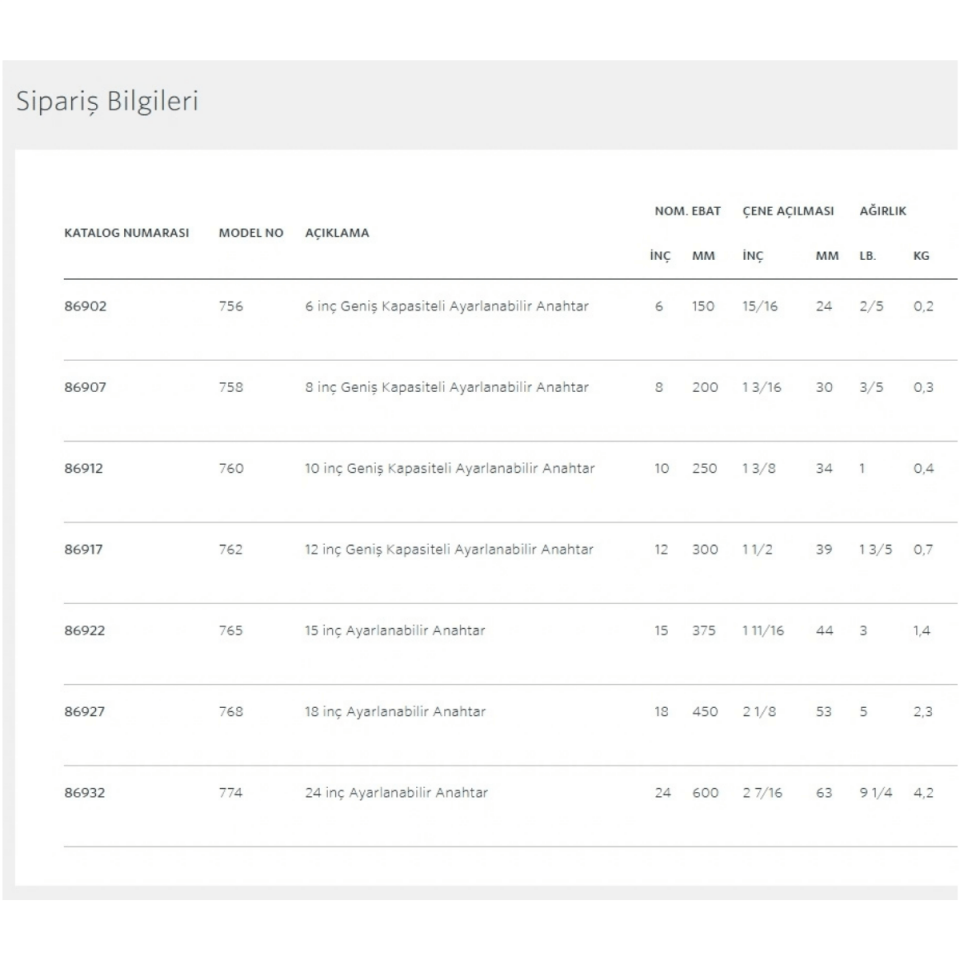Select '24 inç Ayarlanabilir Anahtar' description
This screenshot has height=960, width=960.
(397, 792)
